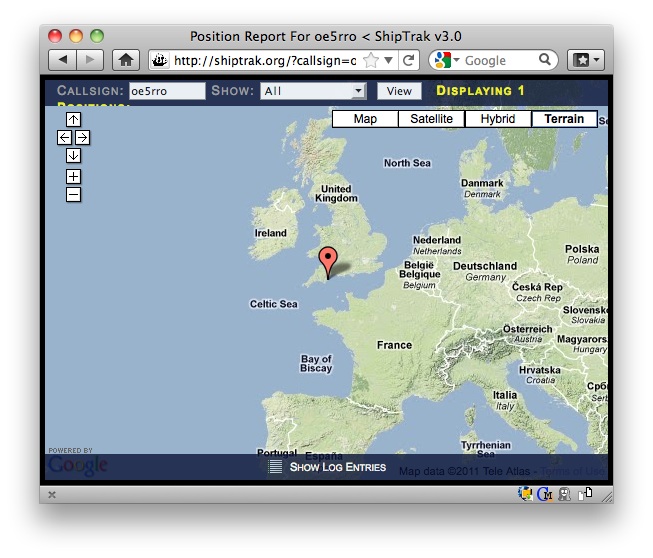Select the Terrain map view
The height and width of the screenshot is (558, 653).
click(x=564, y=119)
